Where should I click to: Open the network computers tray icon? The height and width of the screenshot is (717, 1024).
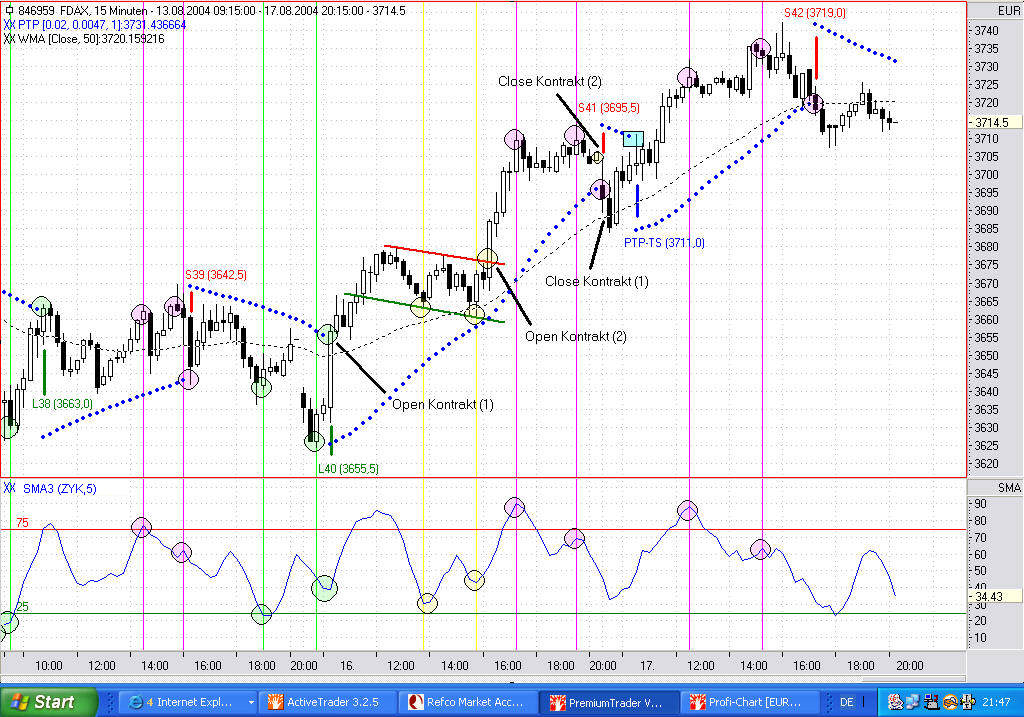[x=914, y=702]
